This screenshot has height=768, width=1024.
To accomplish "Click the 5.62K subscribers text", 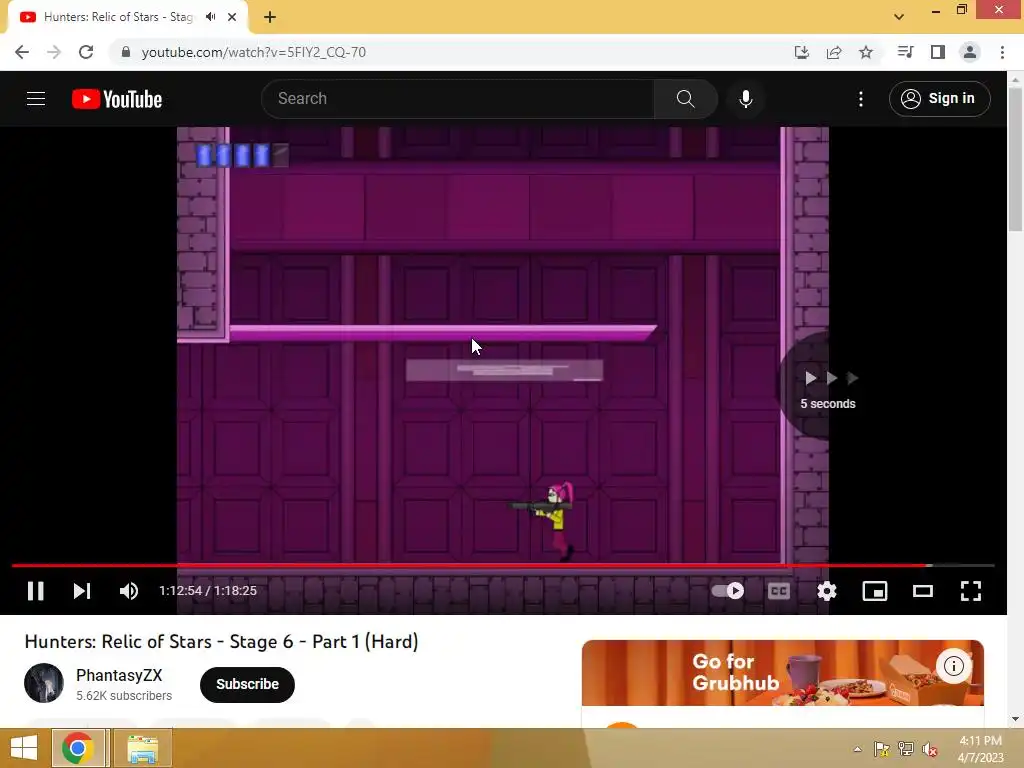I will pos(124,696).
